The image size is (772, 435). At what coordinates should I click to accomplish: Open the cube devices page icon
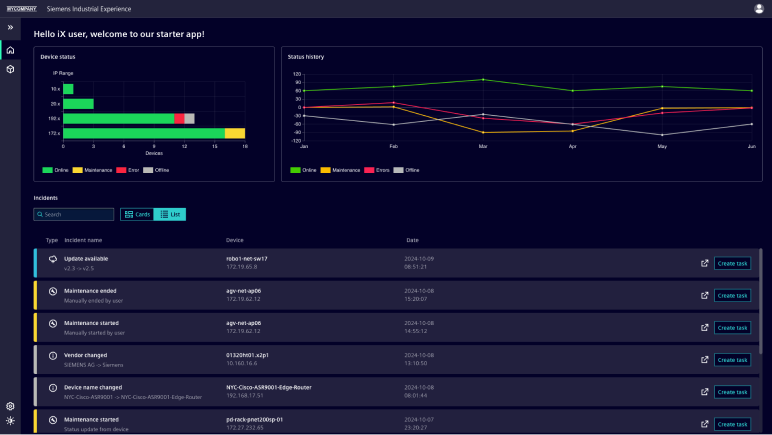[10, 69]
